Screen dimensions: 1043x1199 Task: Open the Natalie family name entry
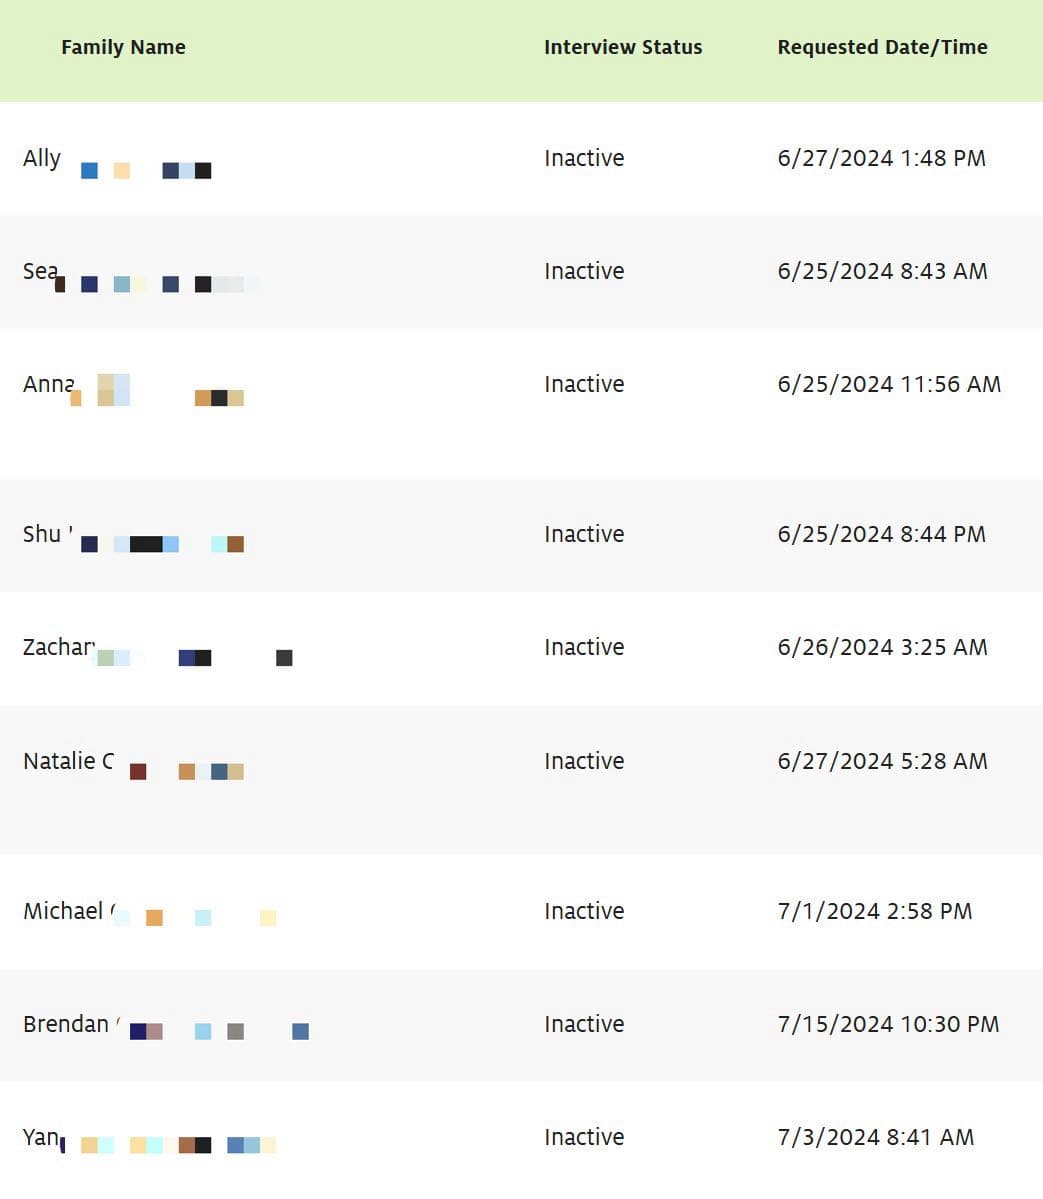point(68,761)
